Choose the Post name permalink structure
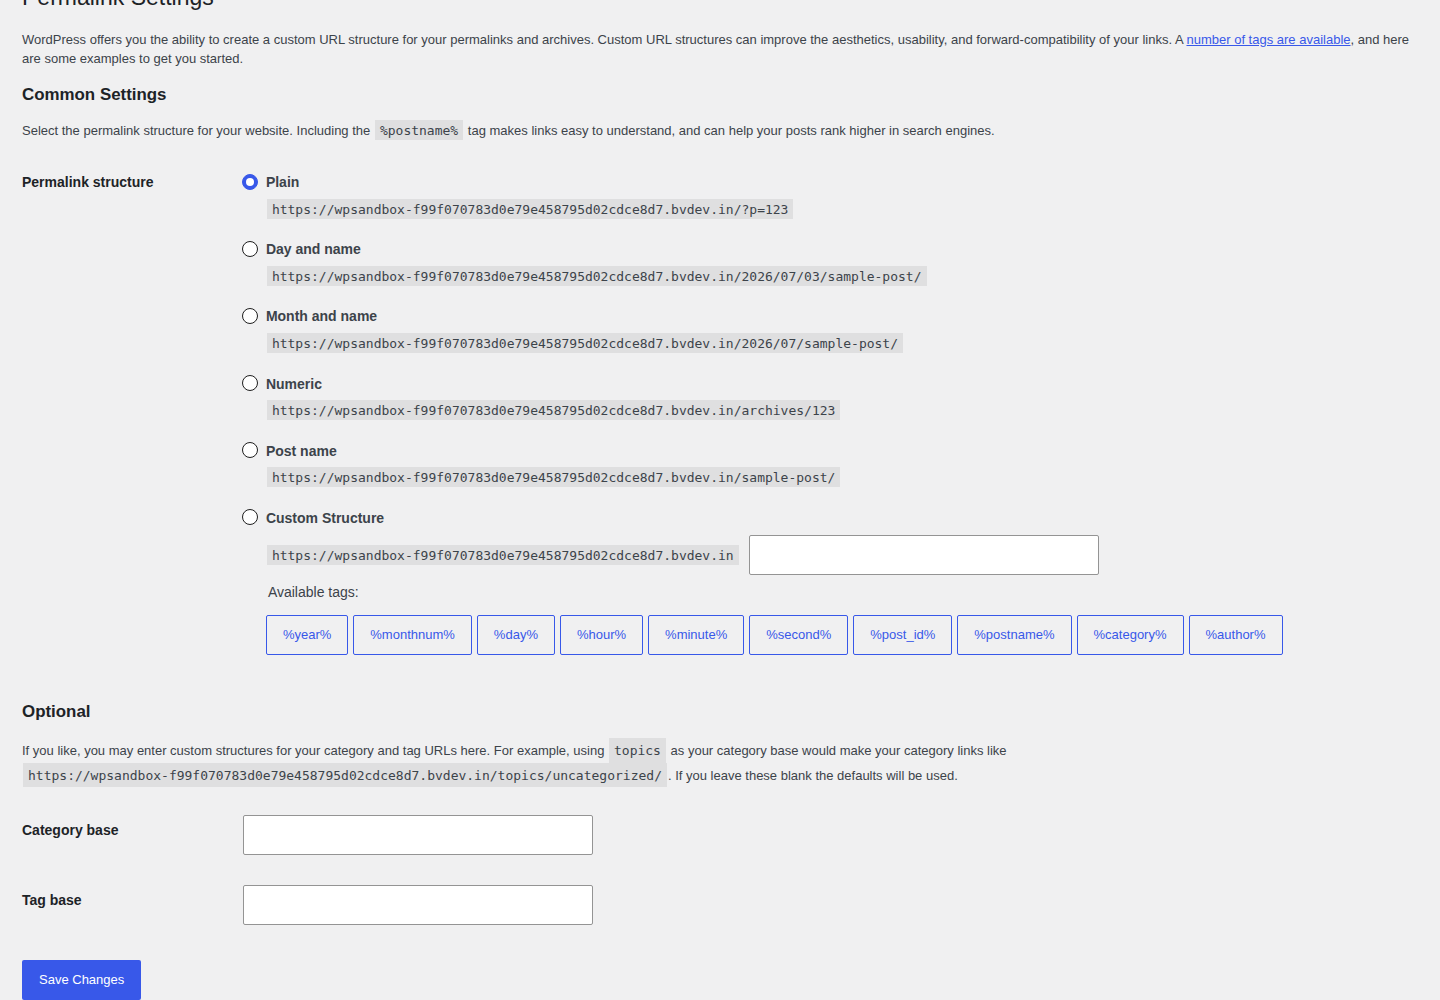 [250, 450]
